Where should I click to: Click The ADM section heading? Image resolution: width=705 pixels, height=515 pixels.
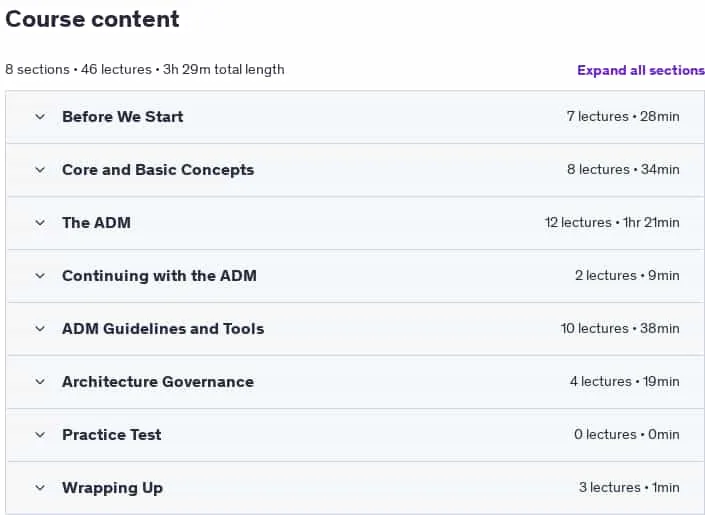(96, 223)
